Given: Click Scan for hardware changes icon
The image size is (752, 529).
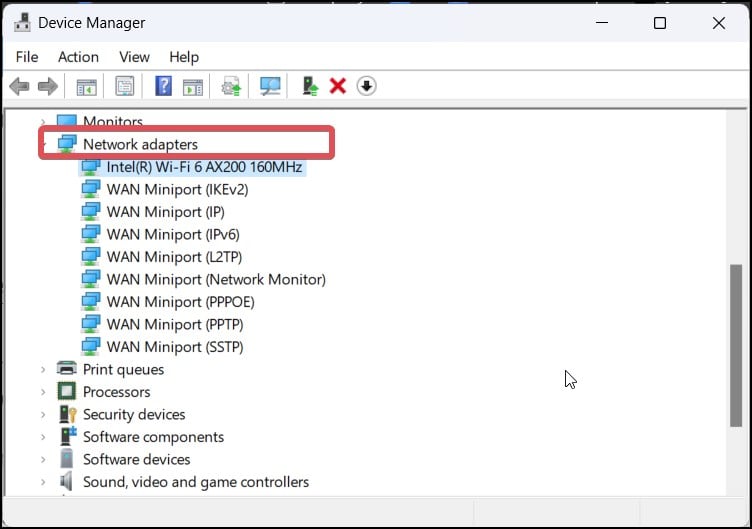Looking at the screenshot, I should click(270, 86).
